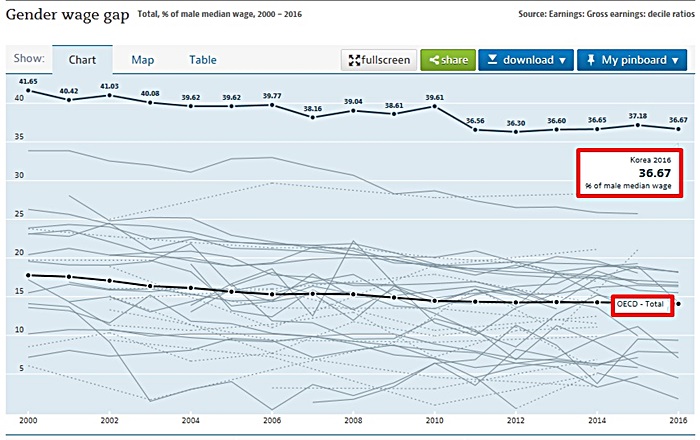
Task: Click the share icon symbol
Action: coord(434,60)
